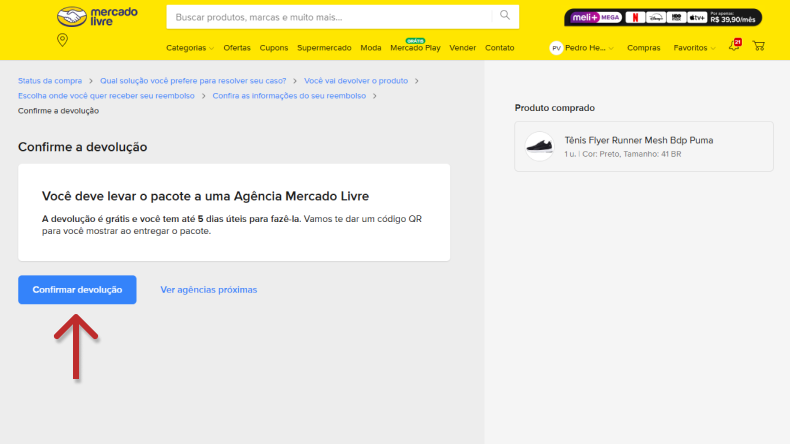
Task: Open the Cupons menu item
Action: coord(274,48)
